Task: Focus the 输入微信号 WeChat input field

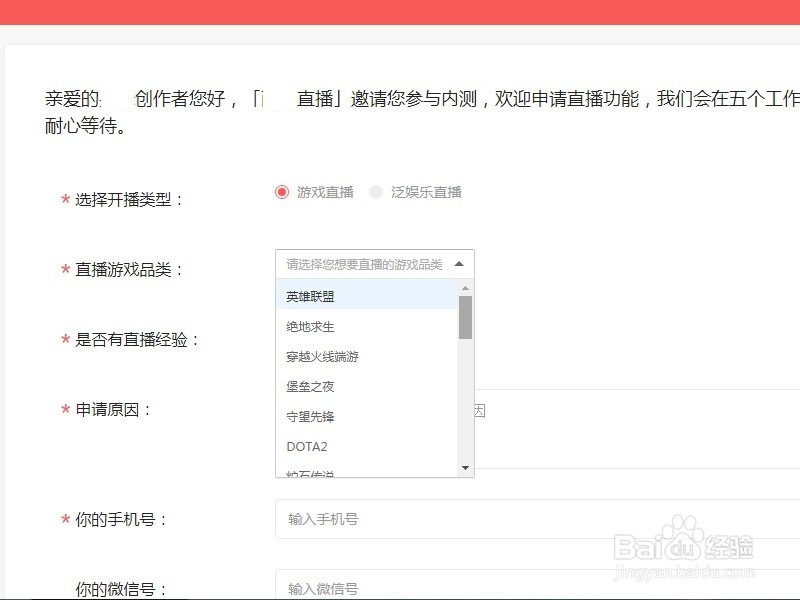Action: 537,585
